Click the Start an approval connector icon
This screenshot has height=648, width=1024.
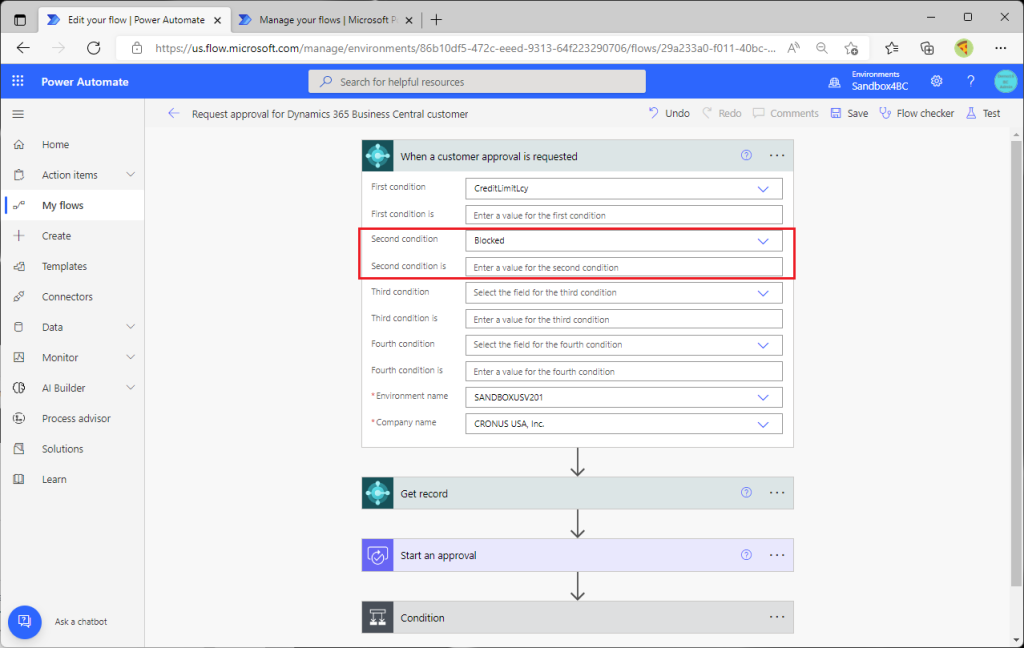click(377, 555)
